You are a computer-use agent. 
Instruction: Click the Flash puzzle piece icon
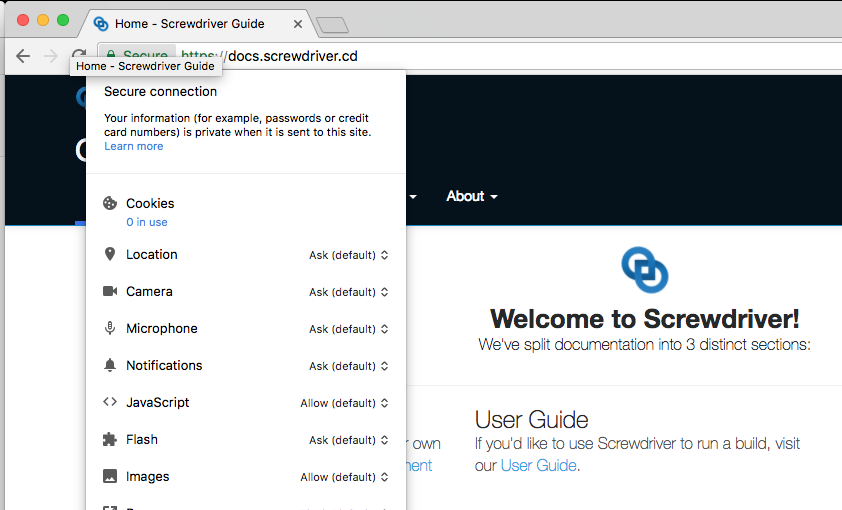(110, 439)
